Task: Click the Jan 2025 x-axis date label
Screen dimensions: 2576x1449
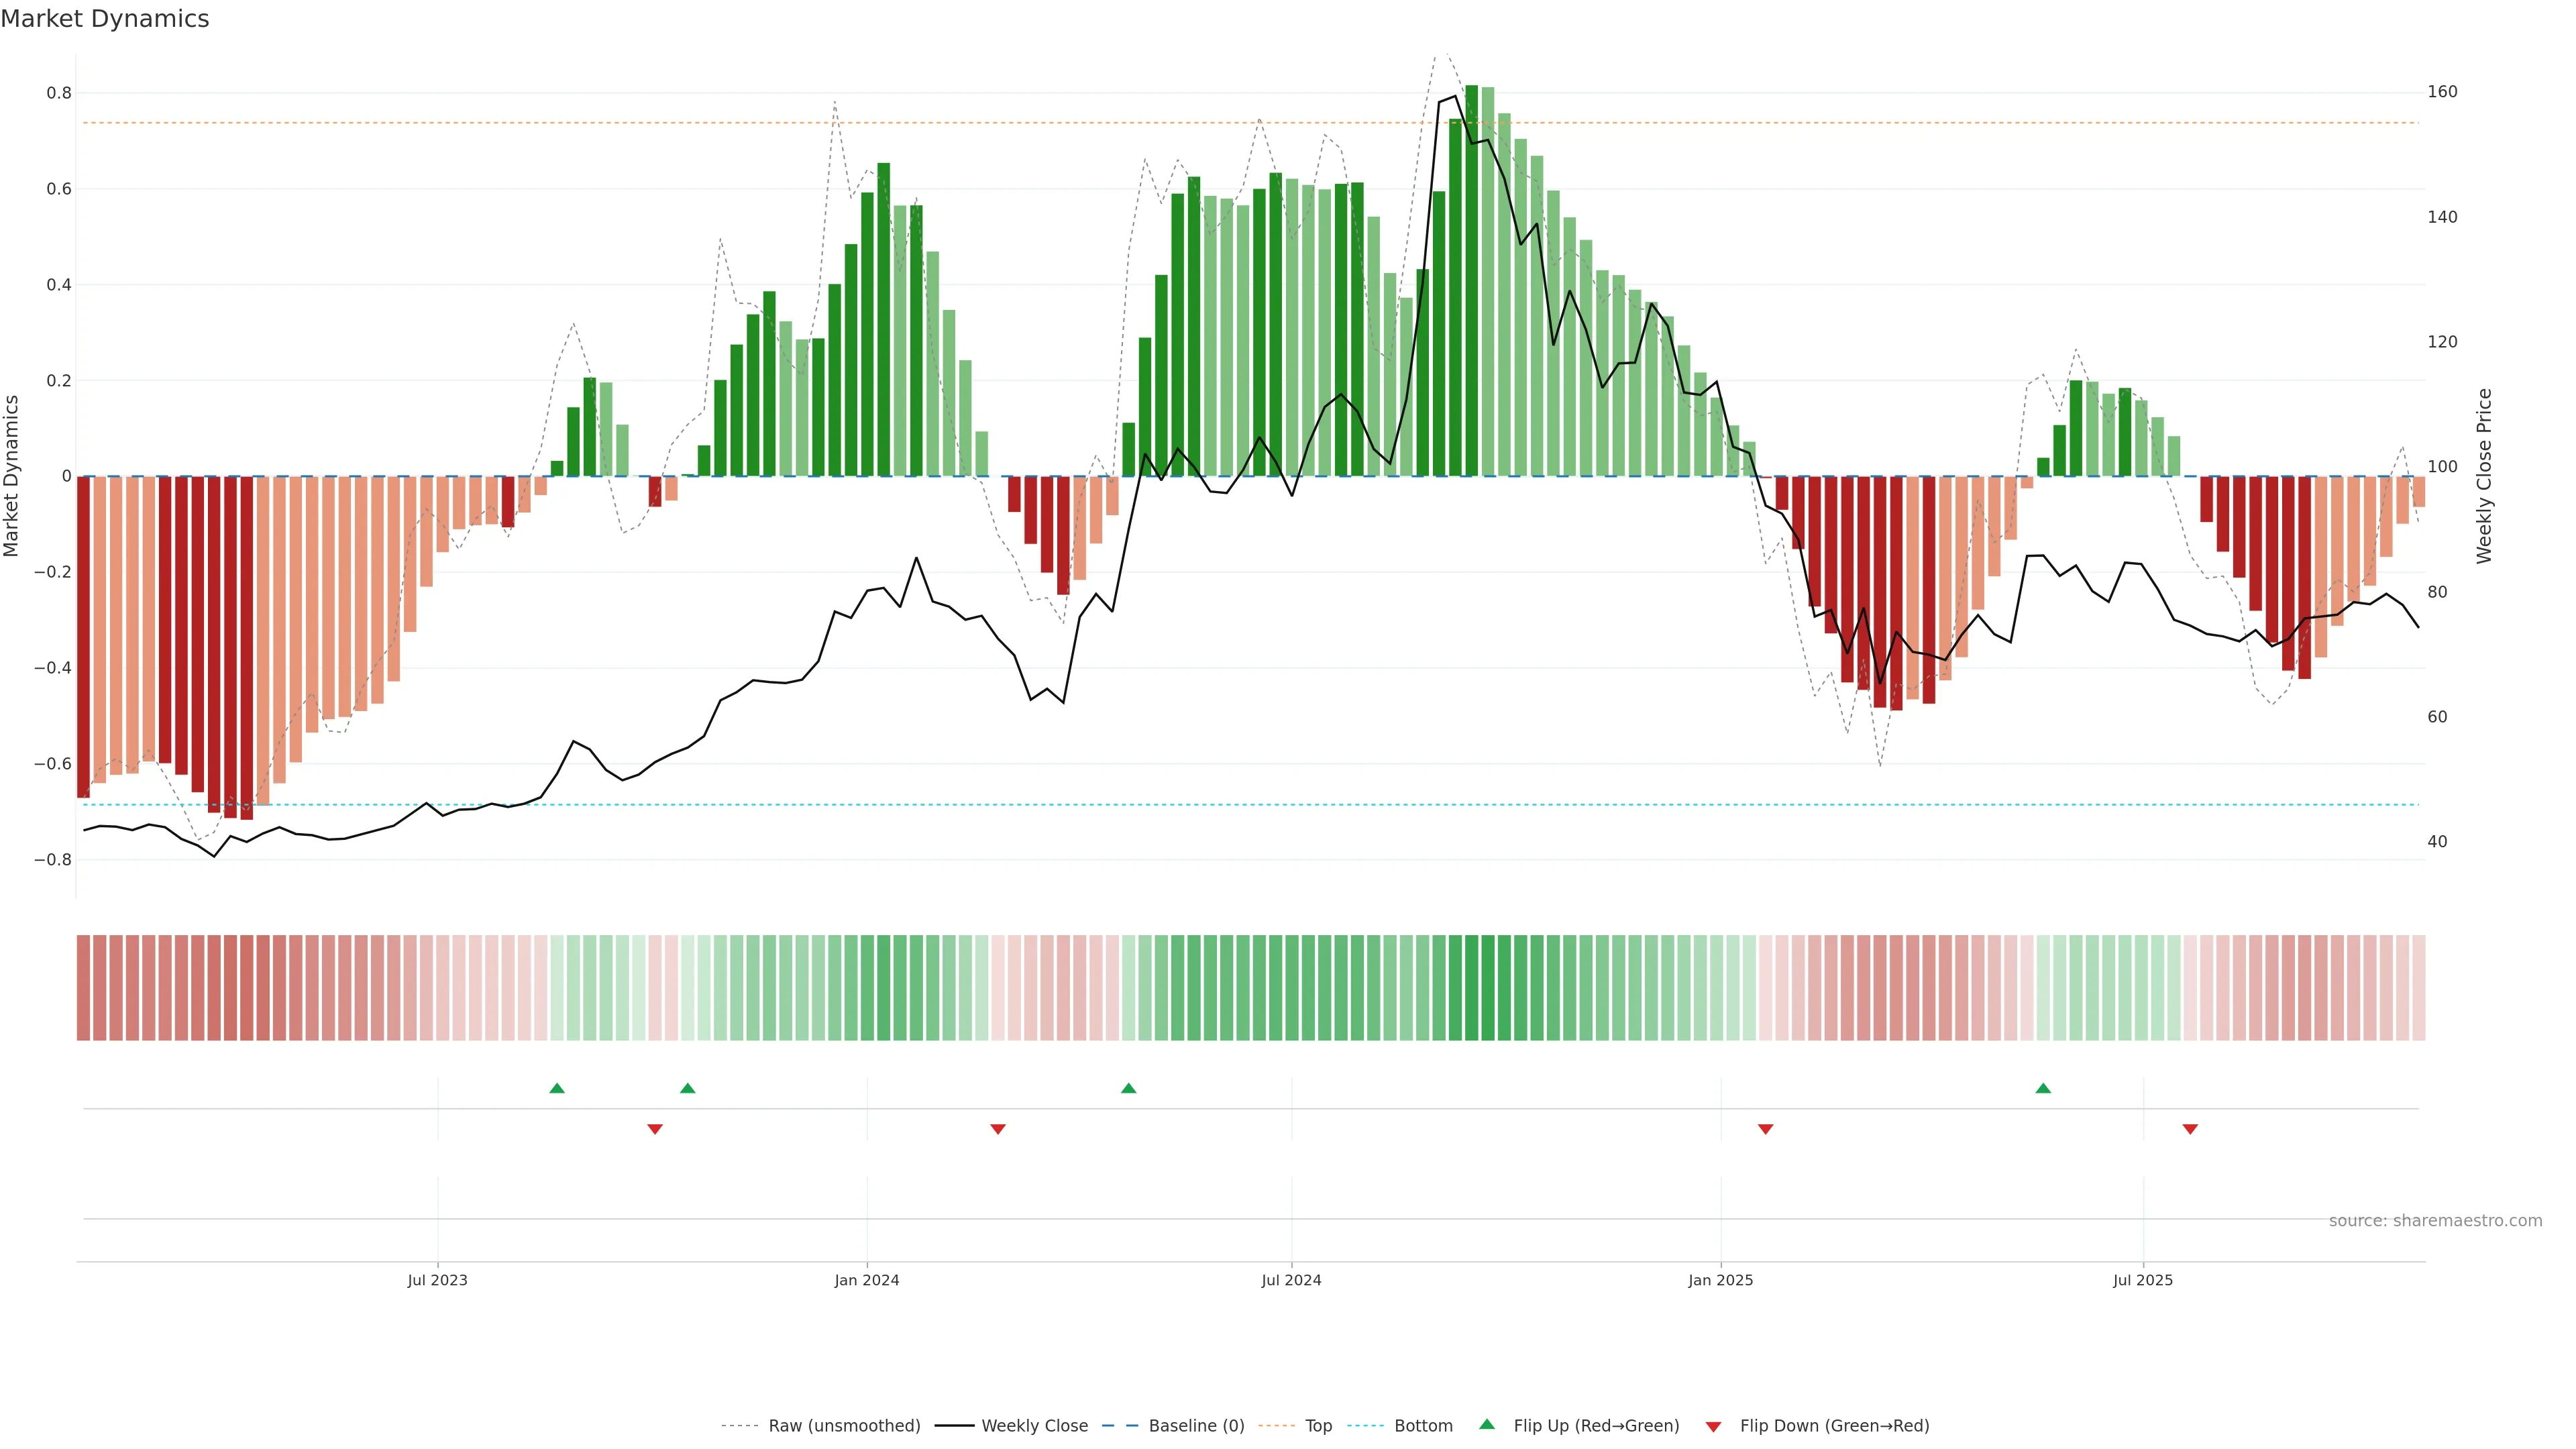Action: click(x=1720, y=1280)
